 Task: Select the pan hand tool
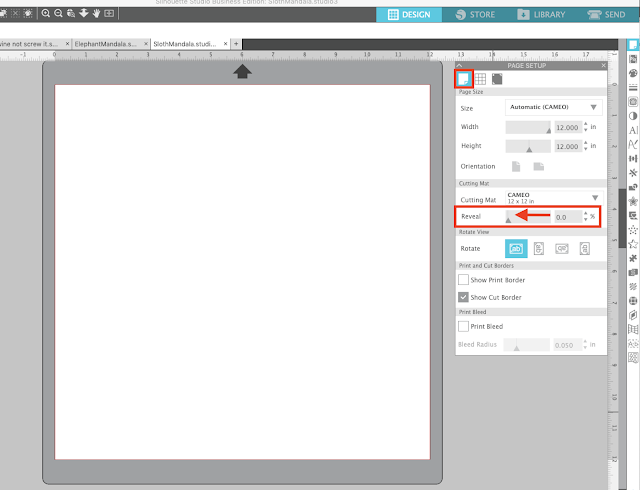(96, 13)
